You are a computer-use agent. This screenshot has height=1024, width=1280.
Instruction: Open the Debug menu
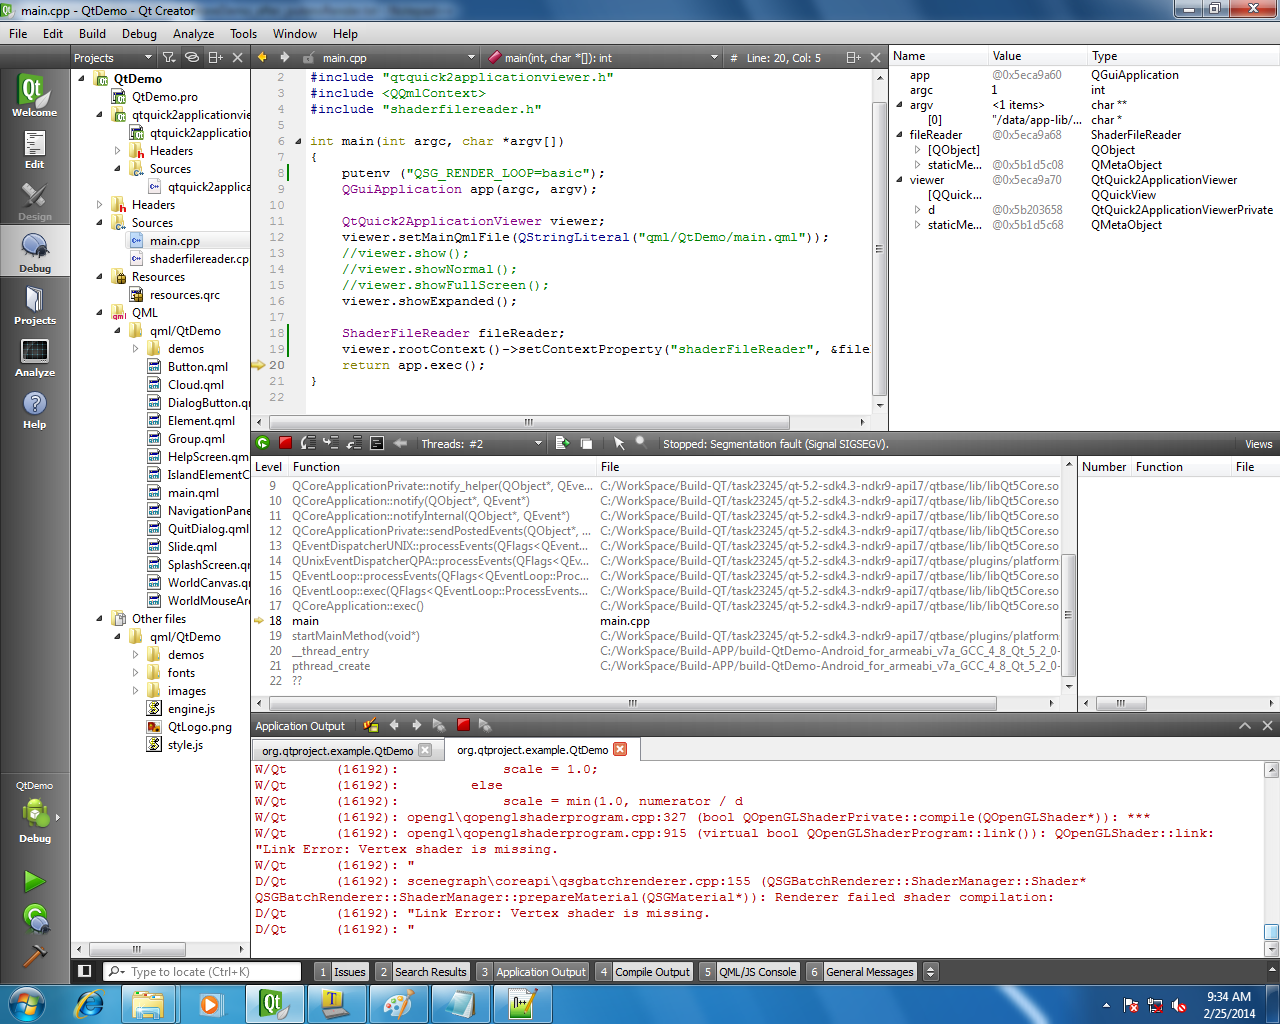(x=139, y=33)
